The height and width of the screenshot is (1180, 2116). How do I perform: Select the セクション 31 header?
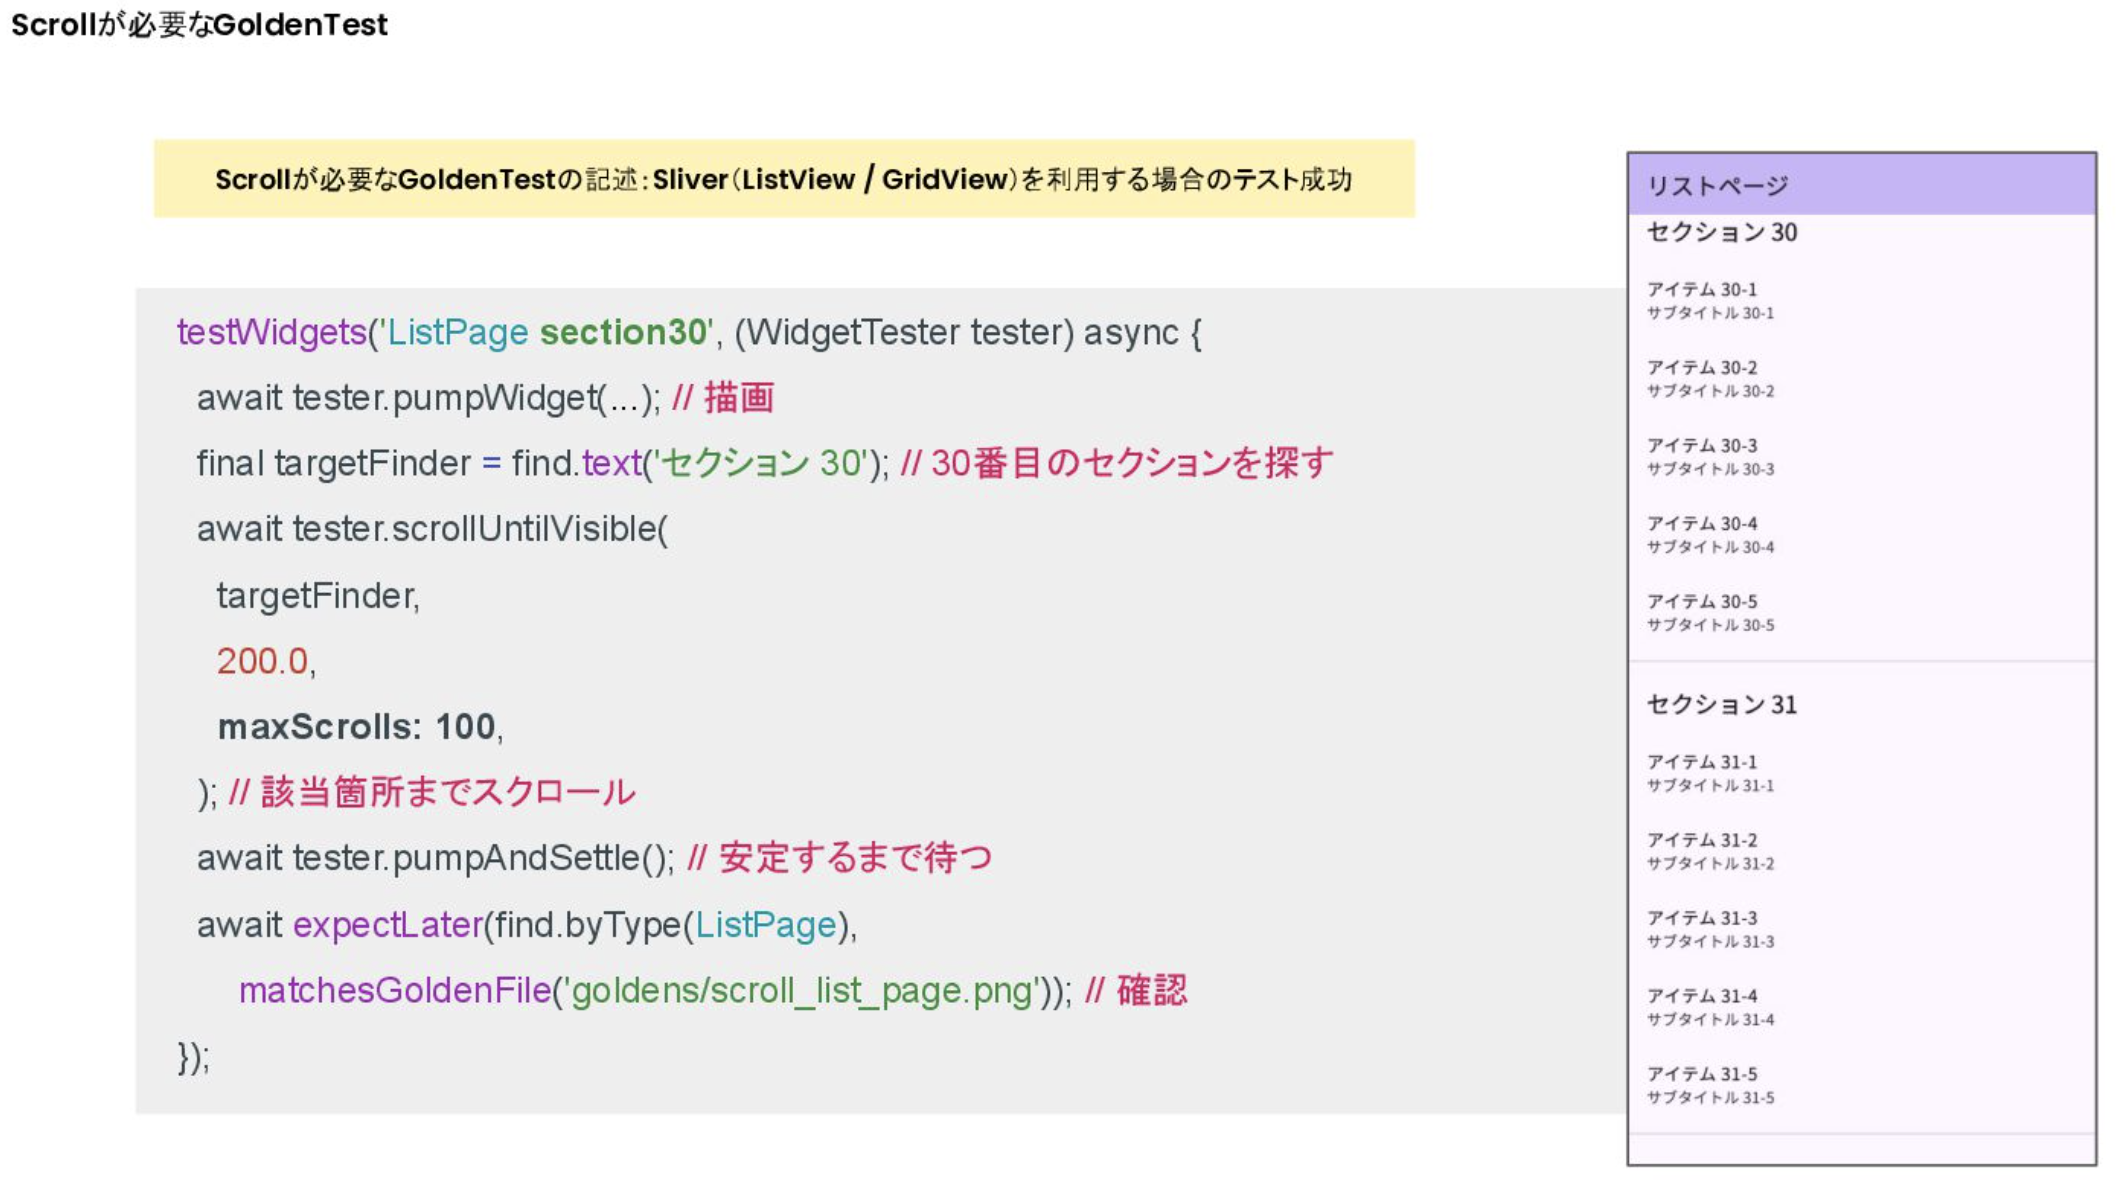click(1721, 705)
